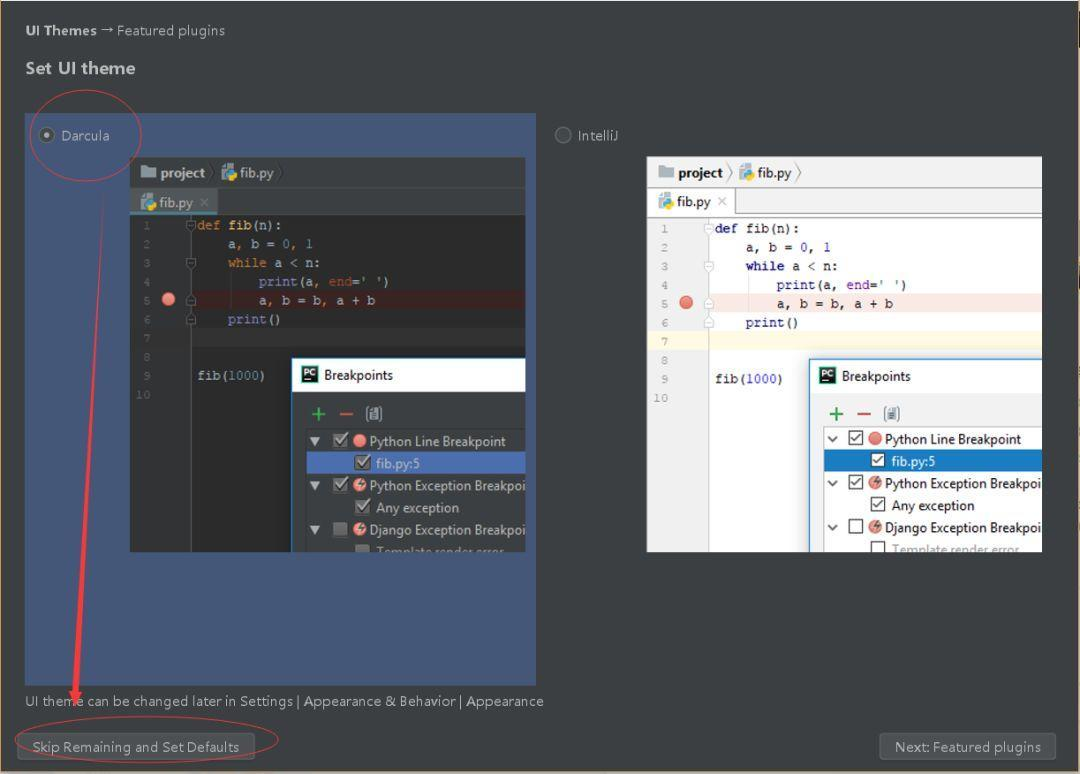Toggle Any exception checkbox in IntelliJ preview
Screen dimensions: 1080x774
coord(878,504)
